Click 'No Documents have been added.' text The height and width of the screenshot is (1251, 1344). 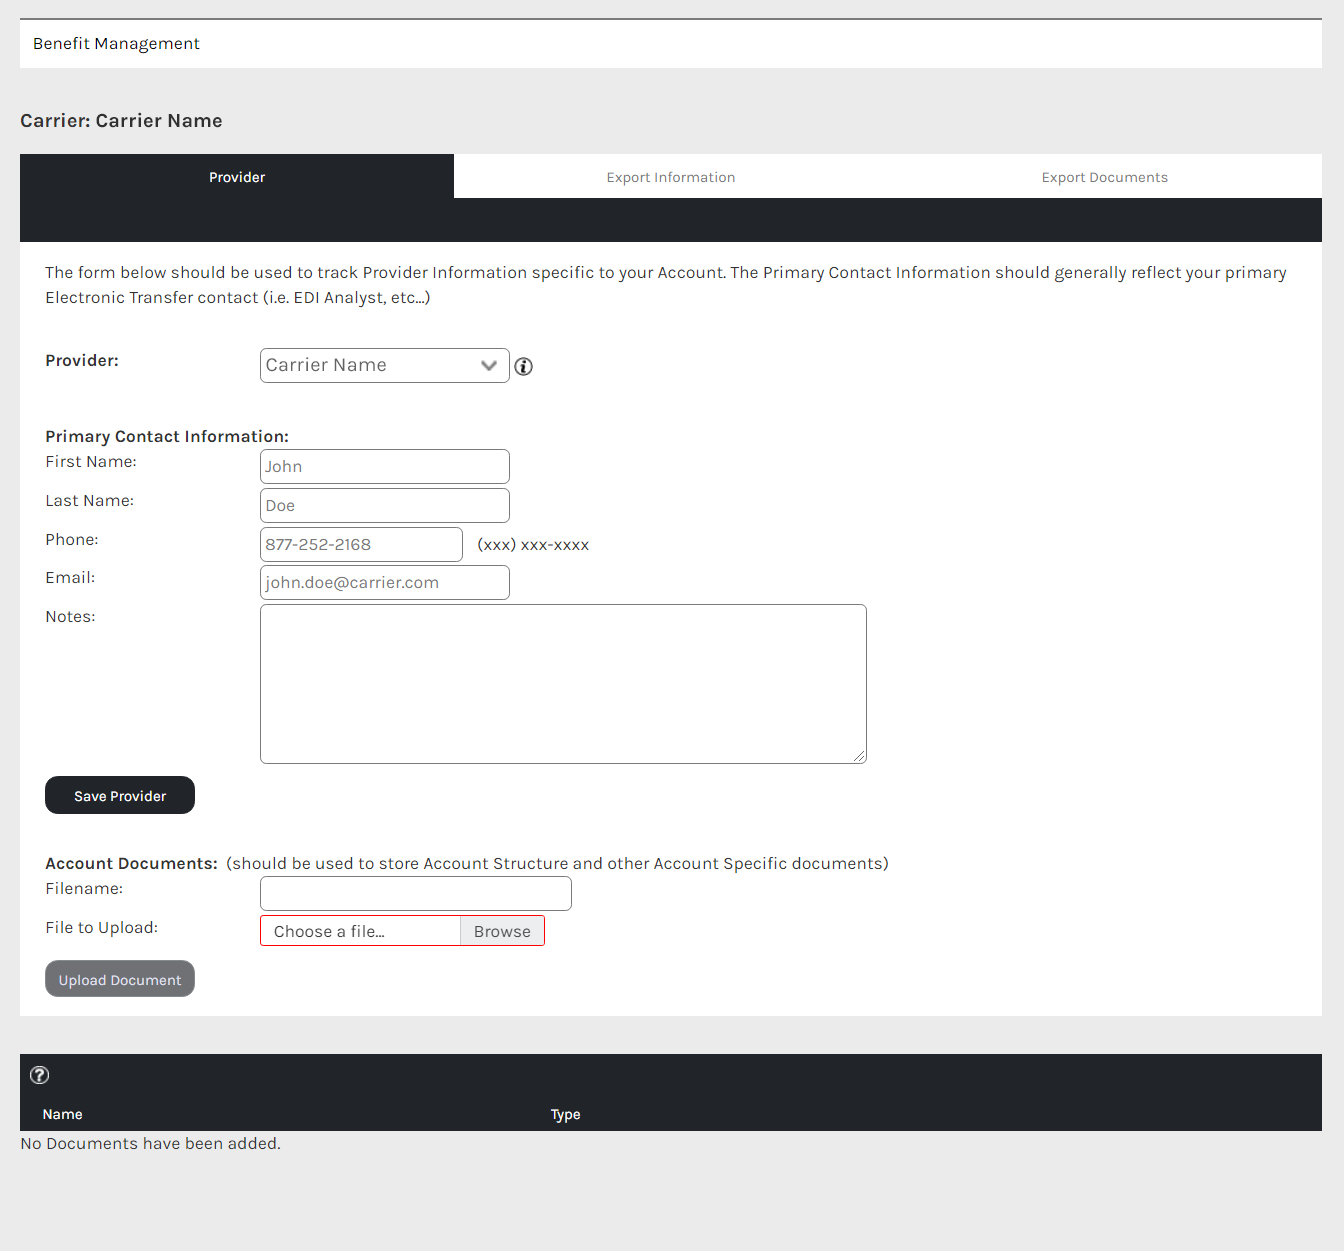[x=150, y=1143]
